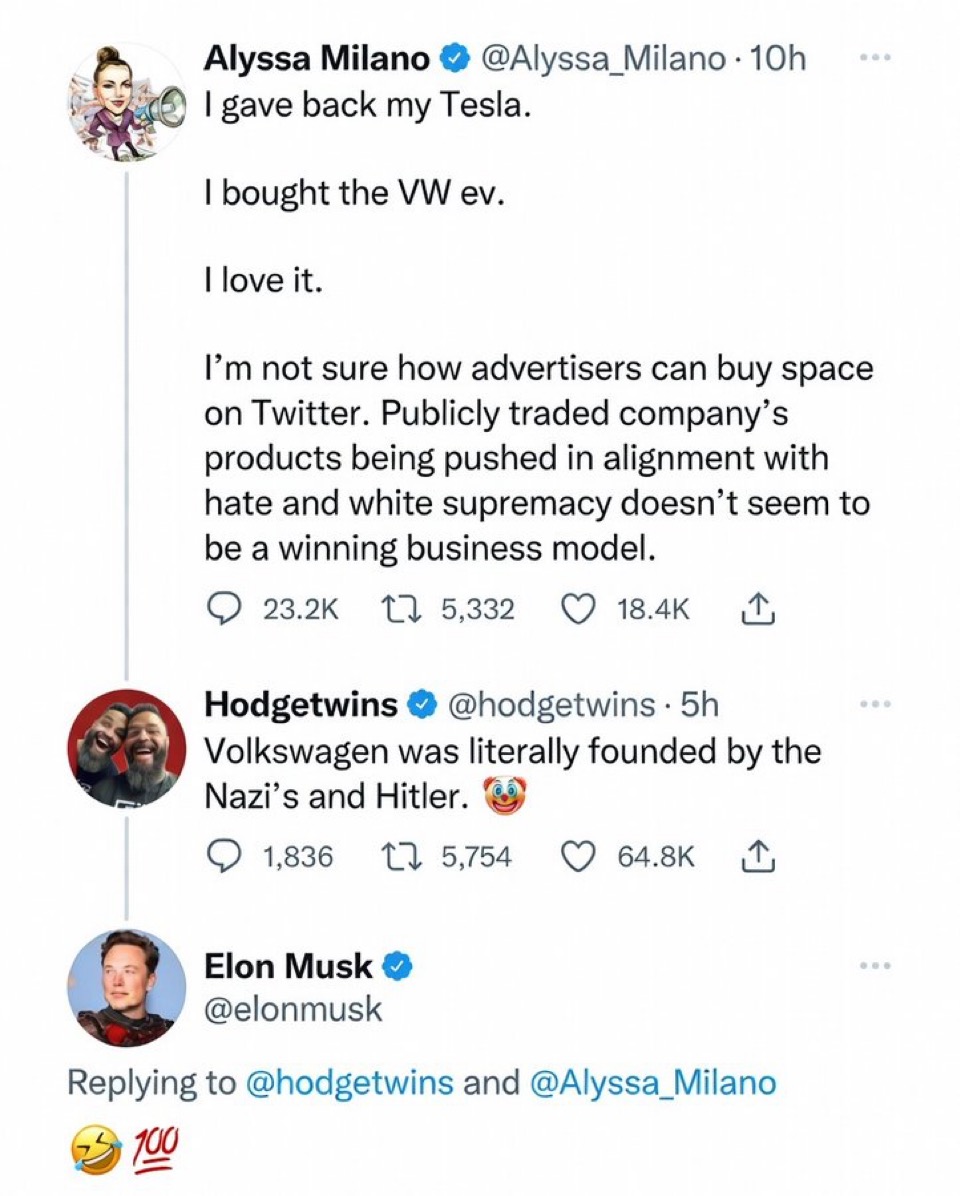
Task: Open the Elon Musk display name
Action: coord(288,966)
